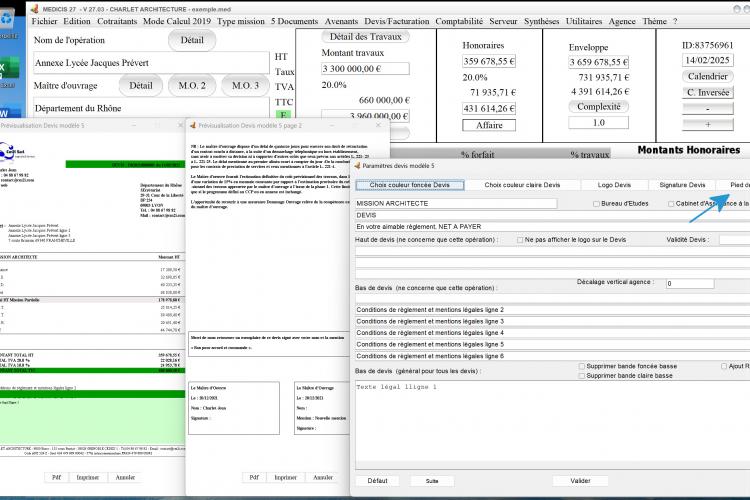
Task: Edit the operation name field Annexe Lycée Jacques Prévert
Action: 152,63
